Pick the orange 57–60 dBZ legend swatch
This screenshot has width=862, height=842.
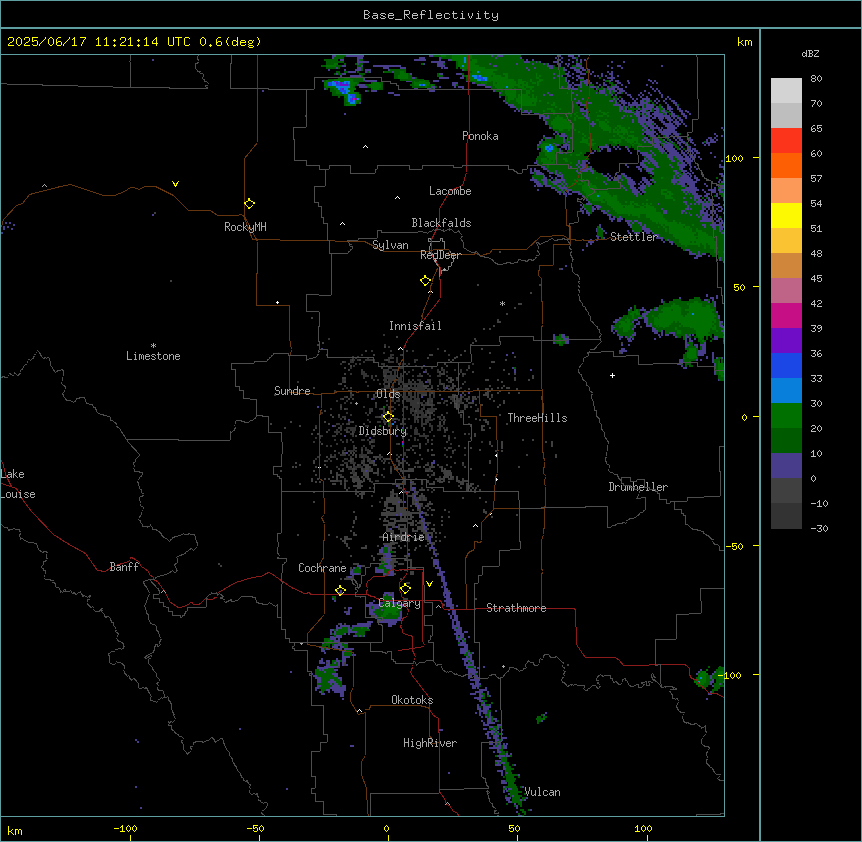[786, 165]
